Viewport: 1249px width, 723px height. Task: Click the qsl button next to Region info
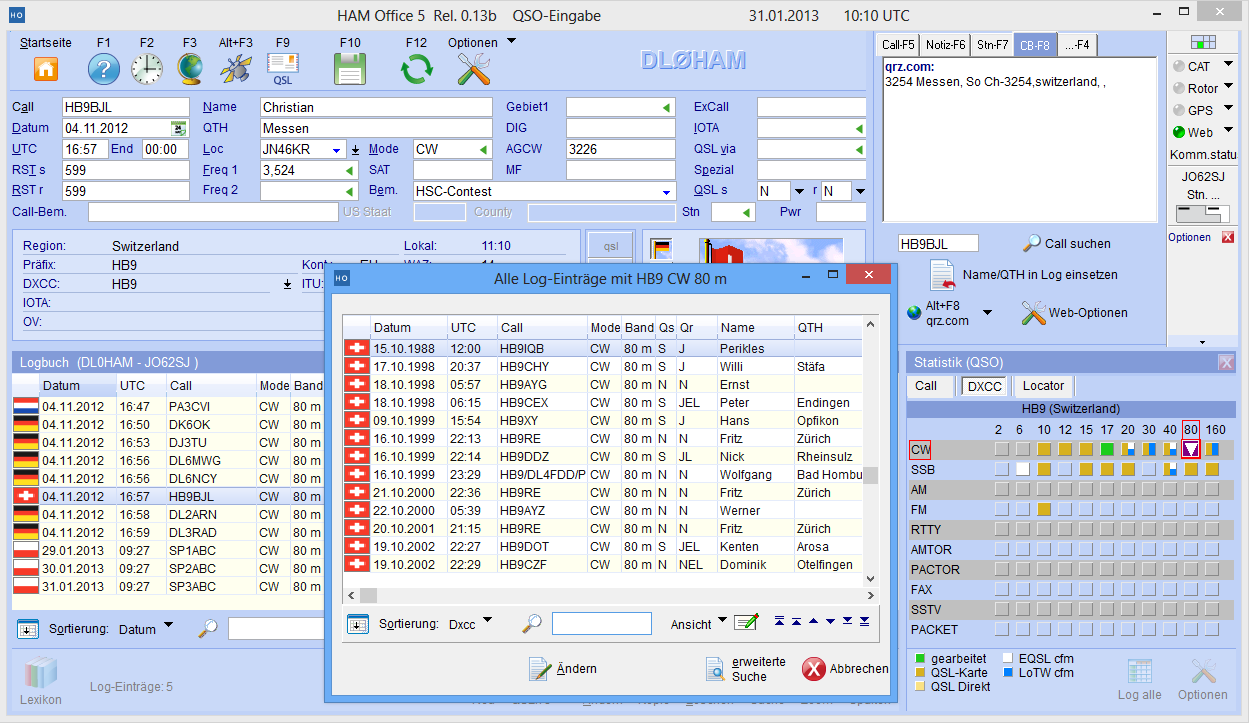[611, 244]
